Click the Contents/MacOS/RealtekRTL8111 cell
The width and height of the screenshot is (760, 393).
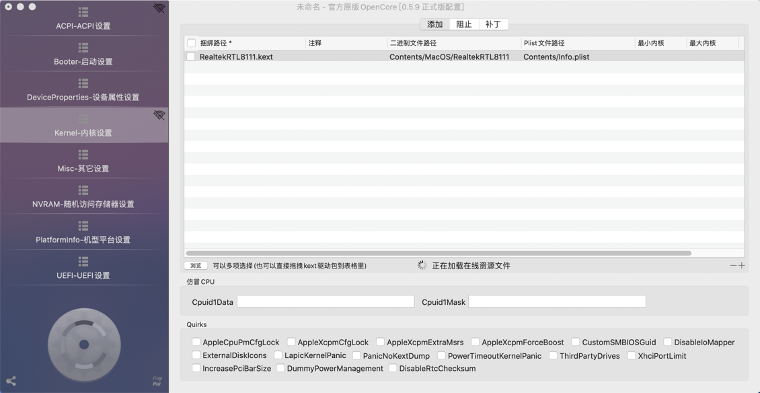449,57
